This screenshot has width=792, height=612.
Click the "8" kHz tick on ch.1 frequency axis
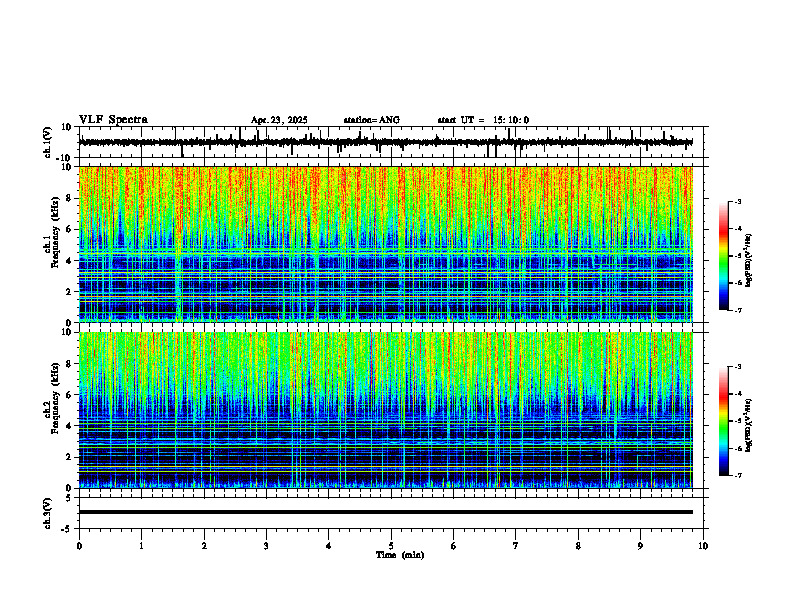point(69,198)
